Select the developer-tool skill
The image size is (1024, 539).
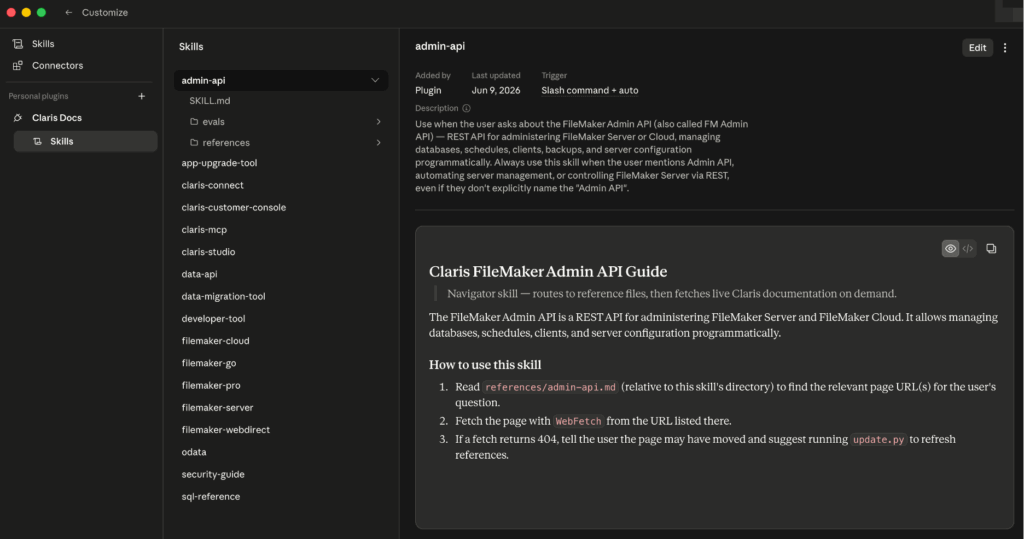(x=214, y=318)
